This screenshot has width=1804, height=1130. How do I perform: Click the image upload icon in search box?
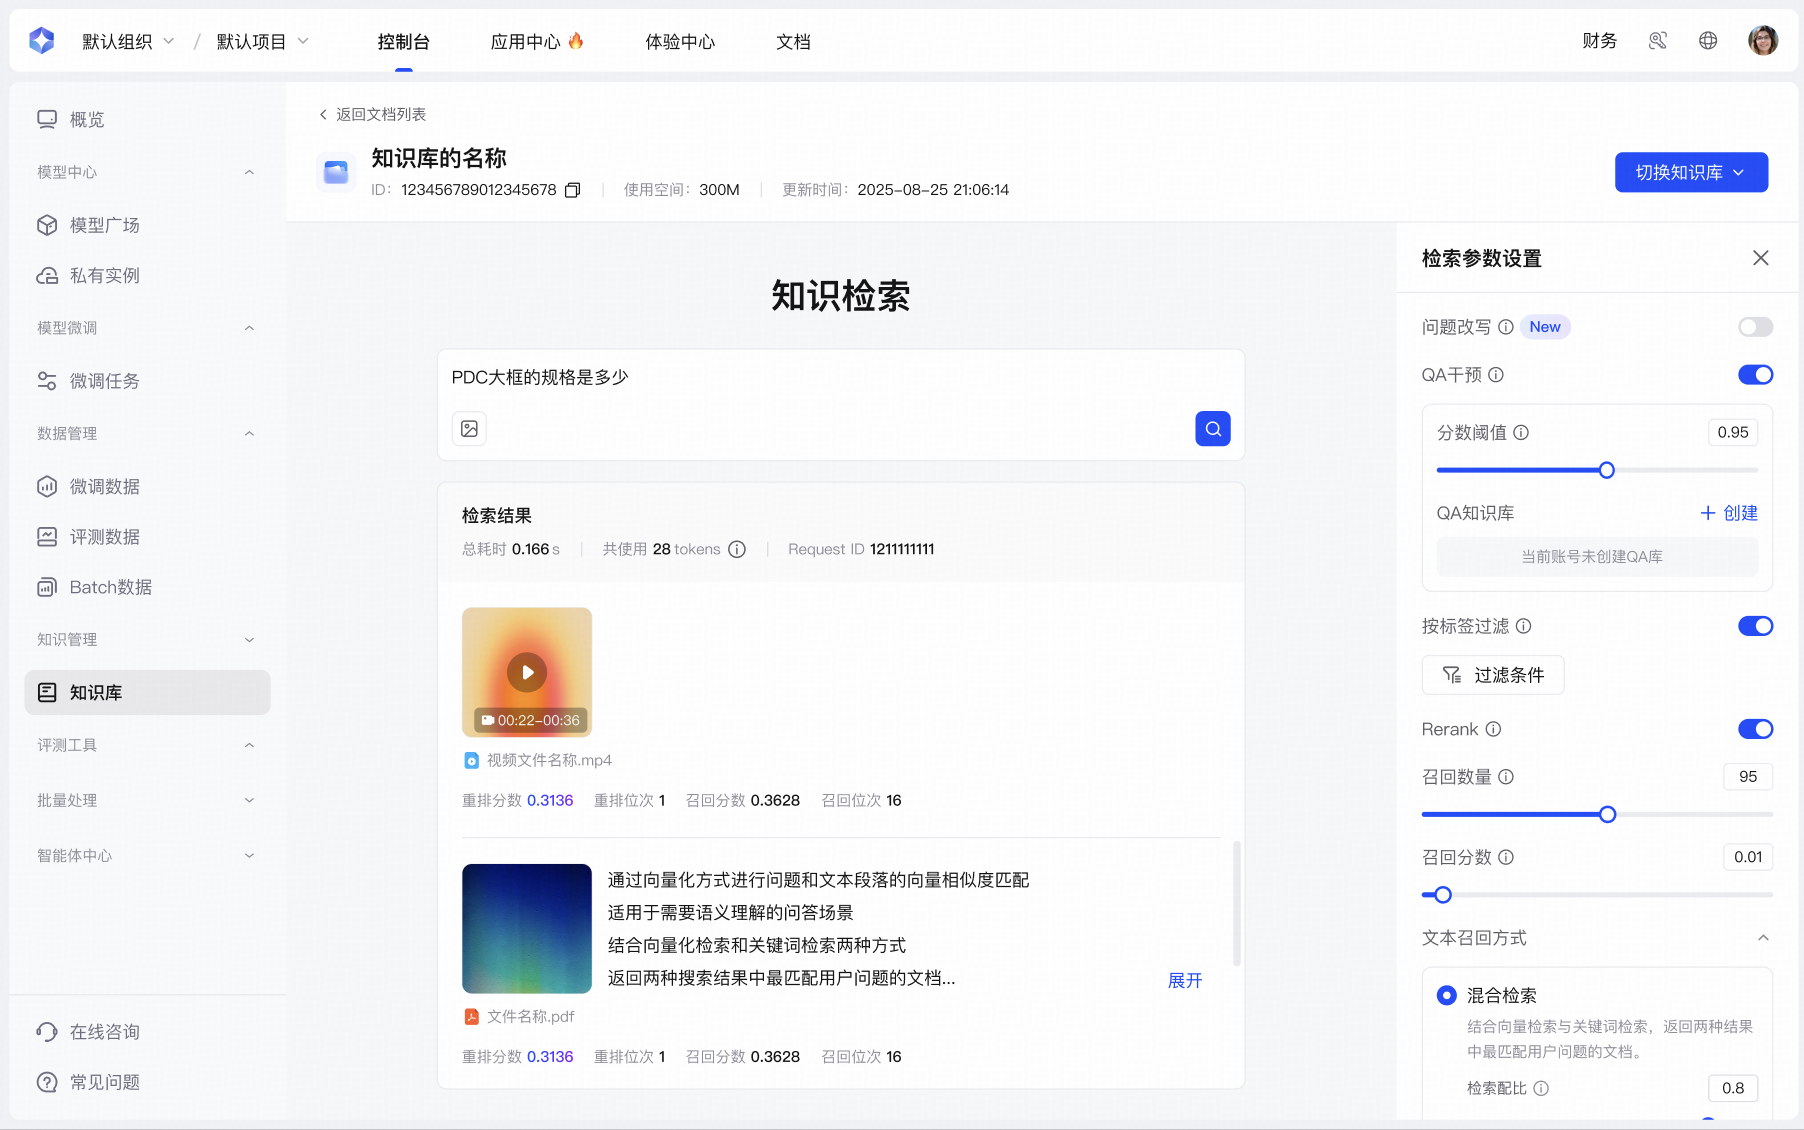[x=469, y=429]
